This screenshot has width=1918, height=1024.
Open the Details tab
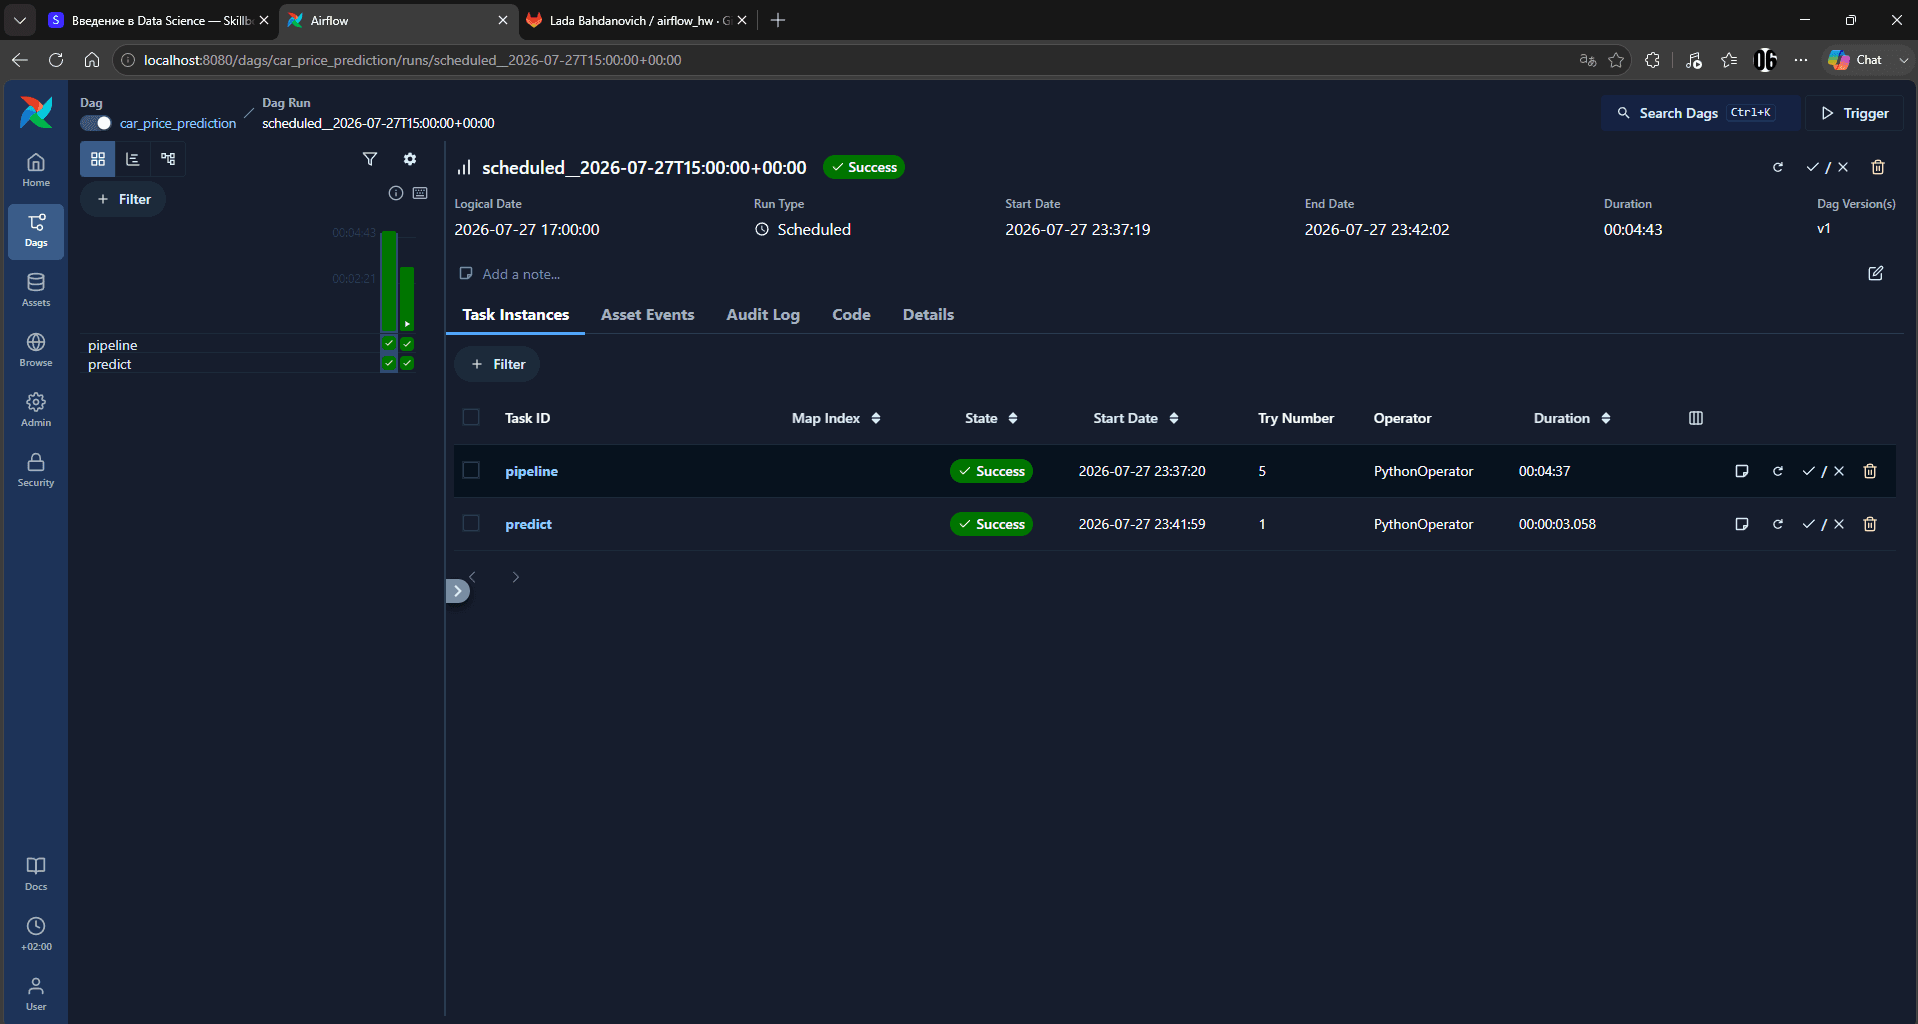click(928, 315)
